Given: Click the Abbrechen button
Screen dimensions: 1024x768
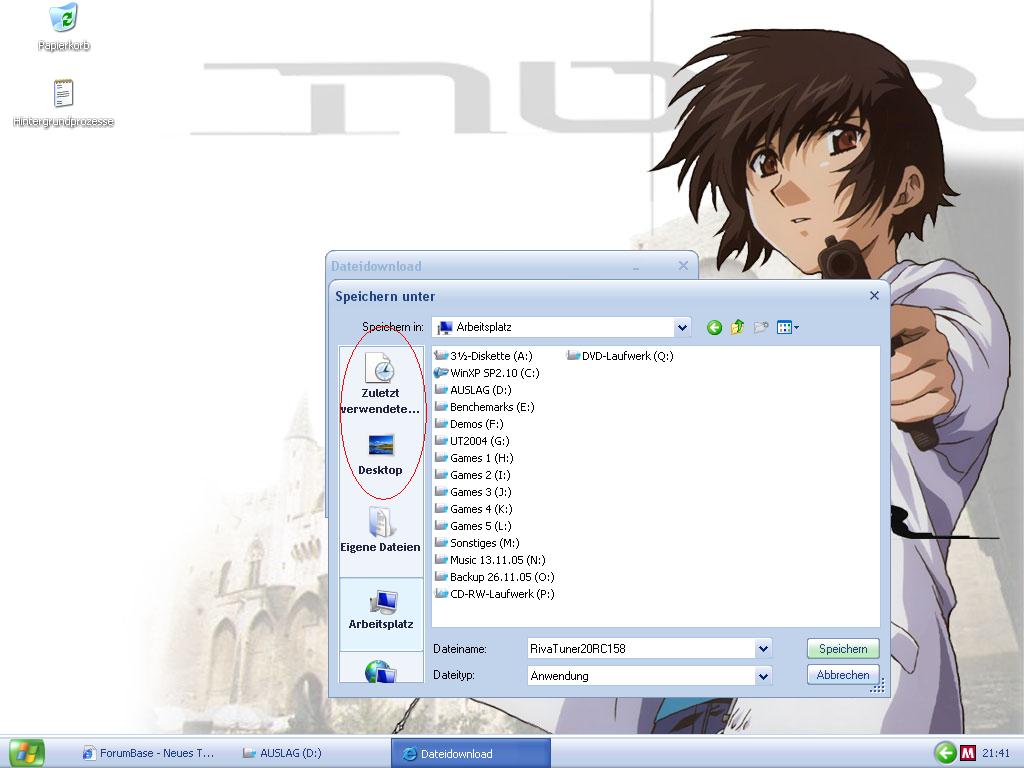Looking at the screenshot, I should tap(843, 675).
